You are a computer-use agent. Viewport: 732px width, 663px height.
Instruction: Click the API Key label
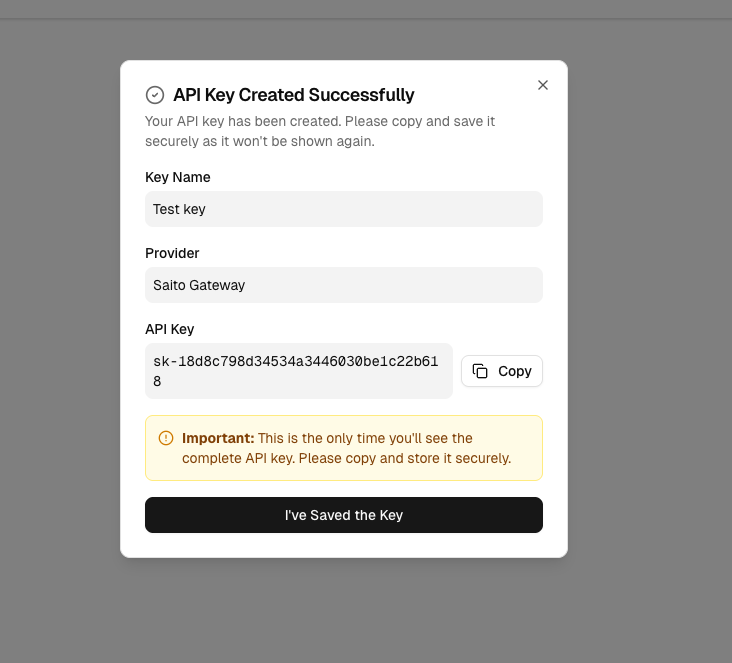pyautogui.click(x=170, y=329)
